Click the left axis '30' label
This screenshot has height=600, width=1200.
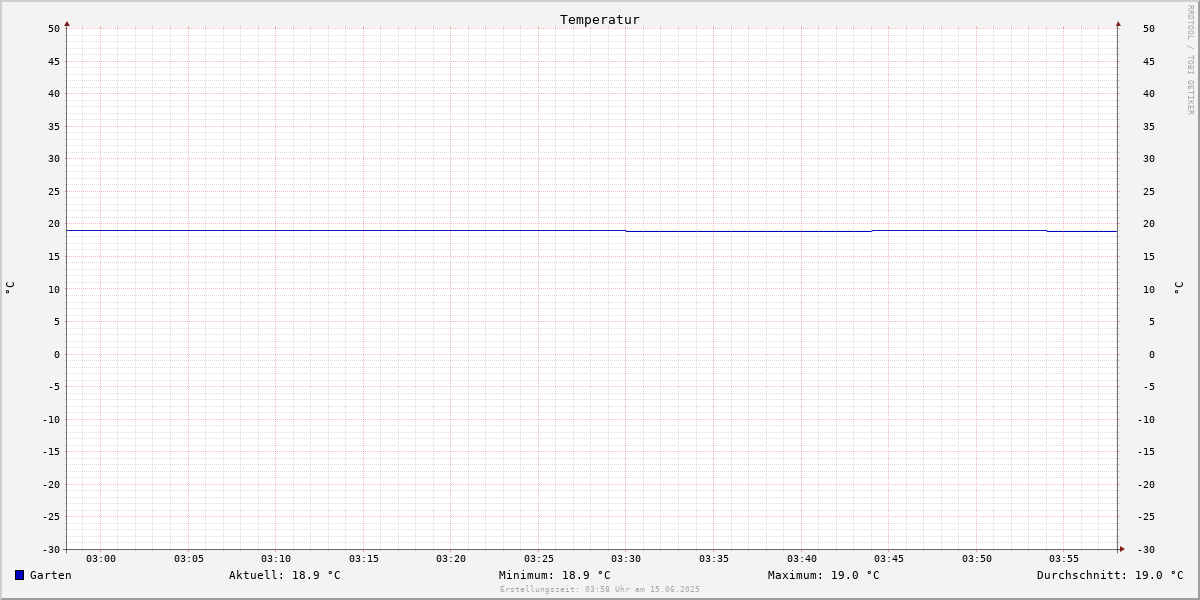[54, 158]
